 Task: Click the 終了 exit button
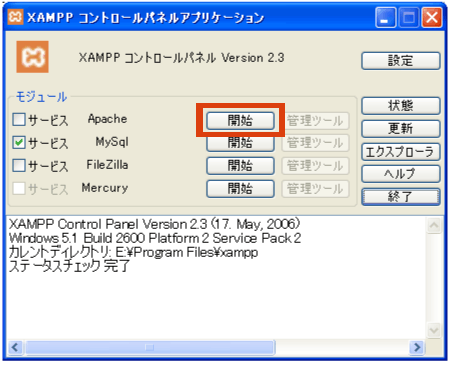point(401,197)
